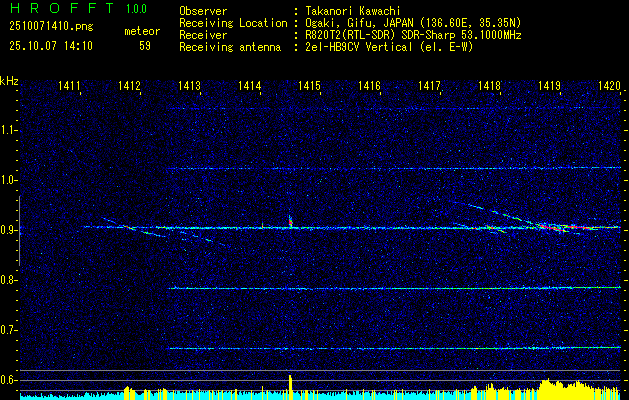Click the 0.8 kHz frequency label
Image resolution: width=629 pixels, height=400 pixels.
(8, 280)
